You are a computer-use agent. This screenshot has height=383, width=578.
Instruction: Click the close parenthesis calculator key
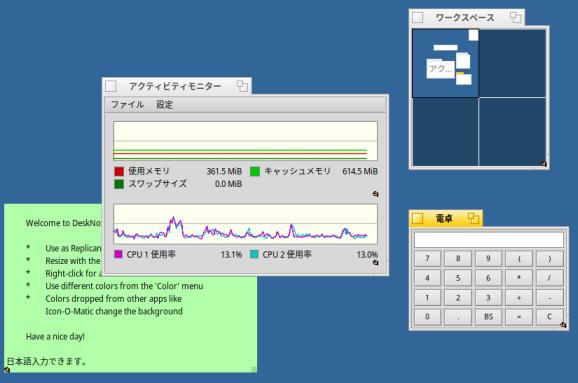coord(550,258)
